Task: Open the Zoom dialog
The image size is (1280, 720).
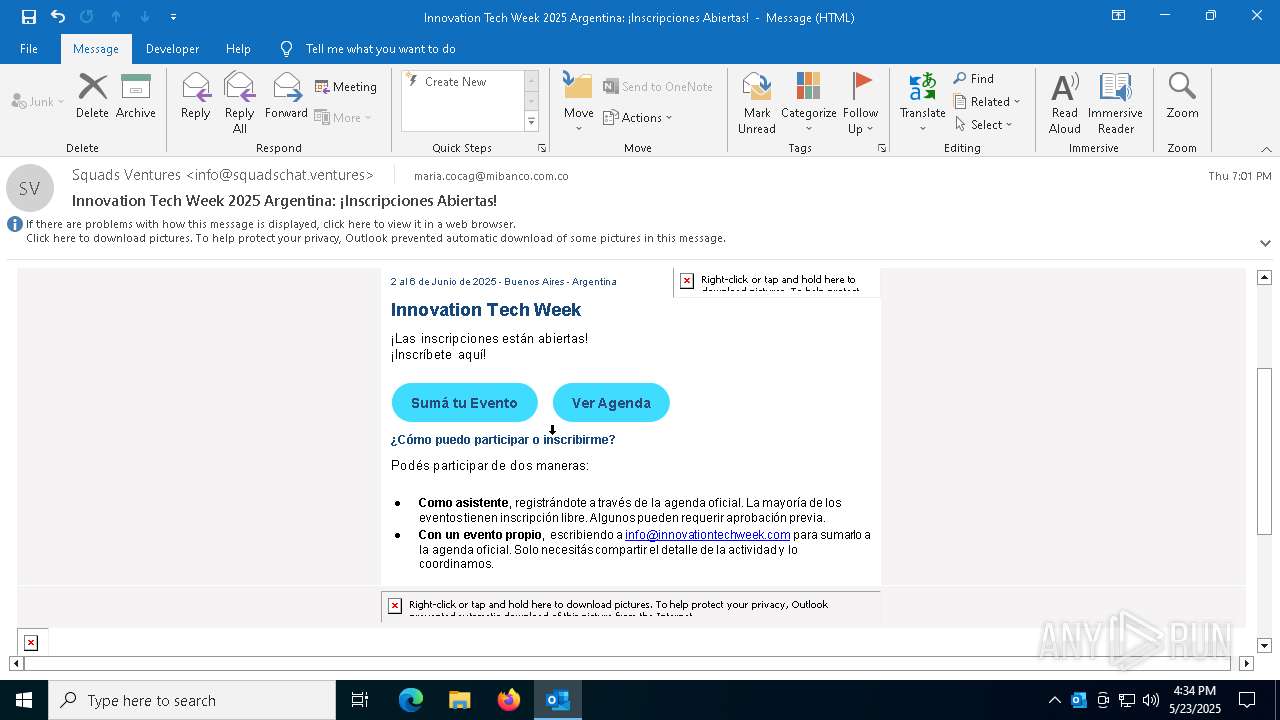Action: [x=1182, y=96]
